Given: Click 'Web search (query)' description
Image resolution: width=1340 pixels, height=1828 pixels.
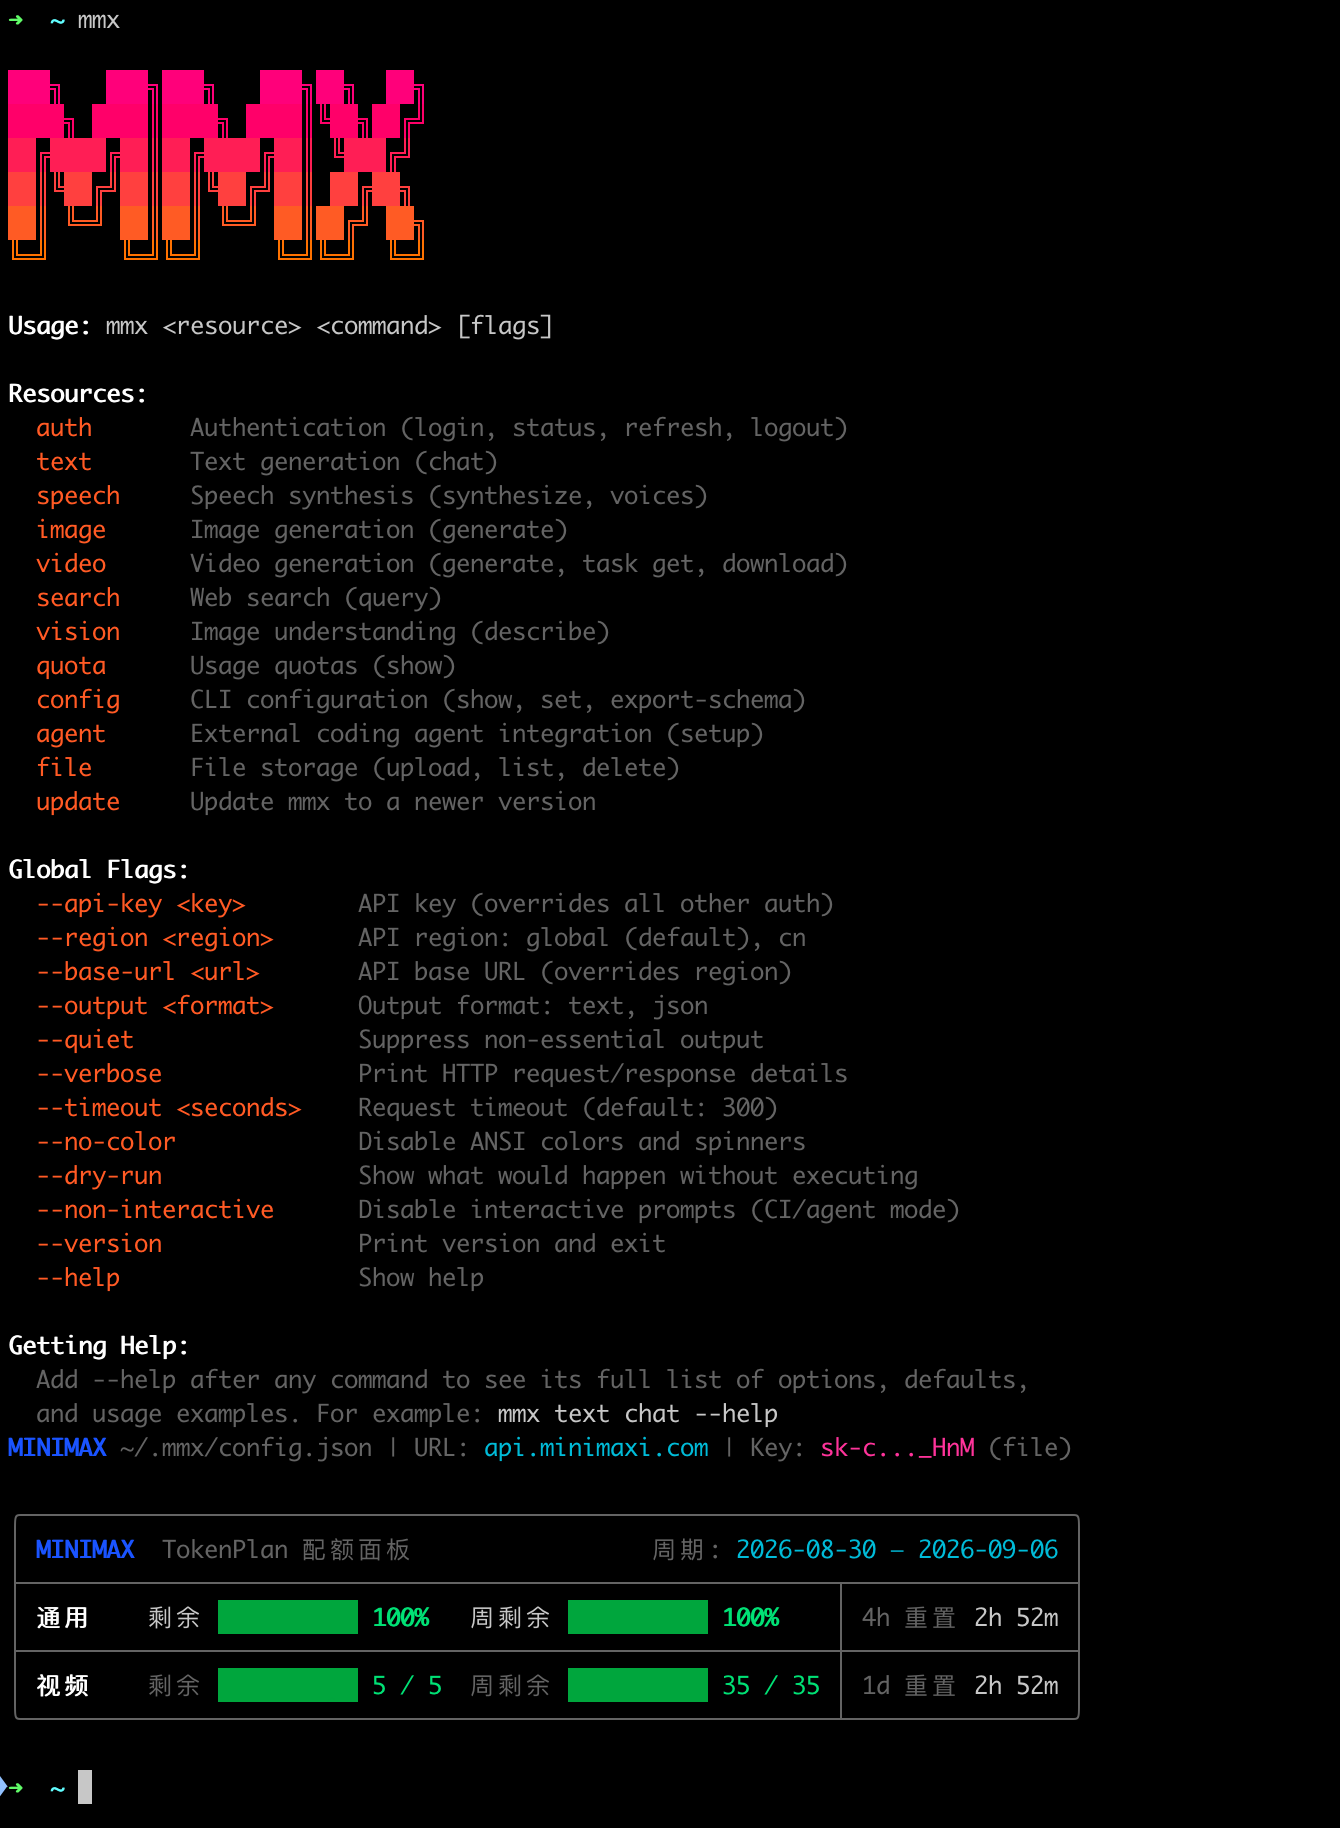Looking at the screenshot, I should click(x=316, y=598).
